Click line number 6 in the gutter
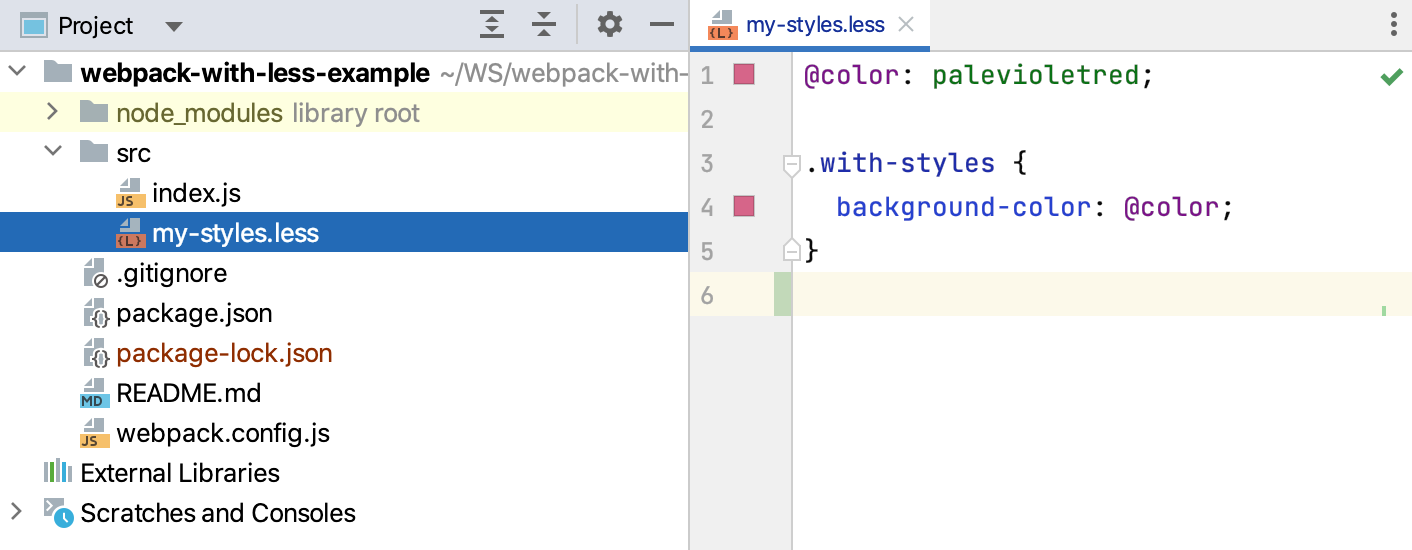 707,295
